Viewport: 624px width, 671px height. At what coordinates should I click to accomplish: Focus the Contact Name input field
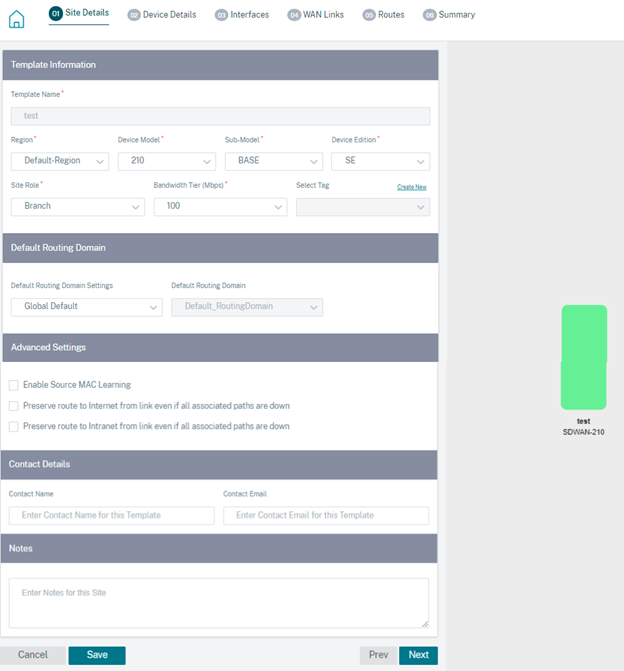pyautogui.click(x=112, y=516)
